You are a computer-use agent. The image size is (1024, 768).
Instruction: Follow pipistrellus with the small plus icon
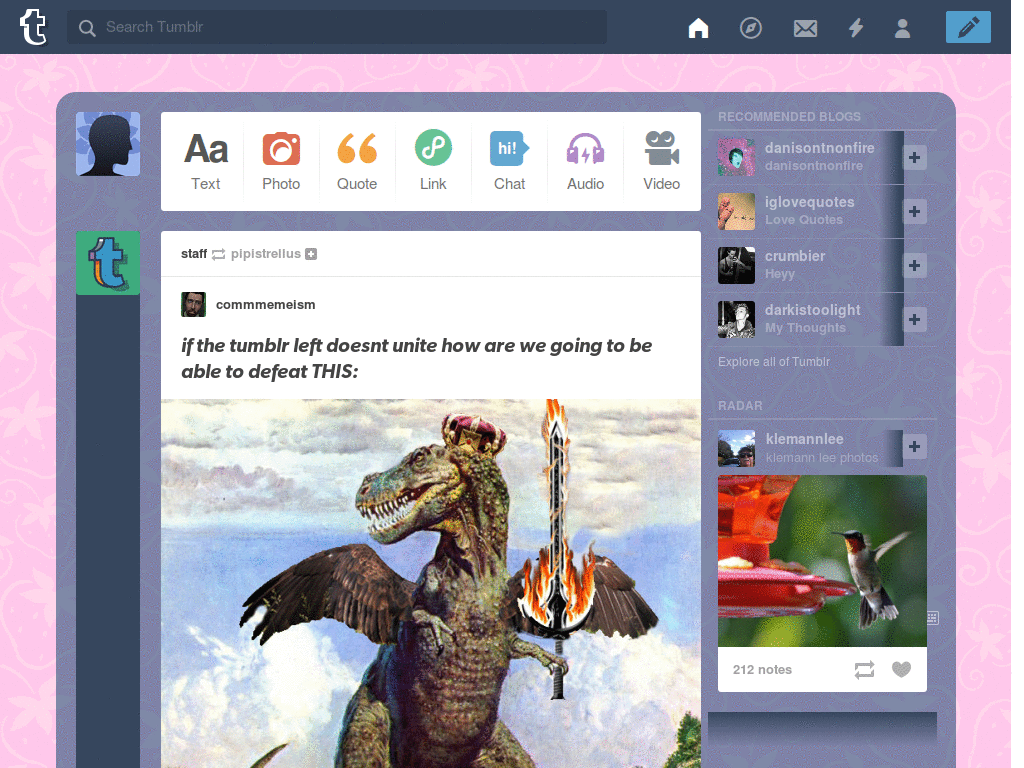click(312, 254)
